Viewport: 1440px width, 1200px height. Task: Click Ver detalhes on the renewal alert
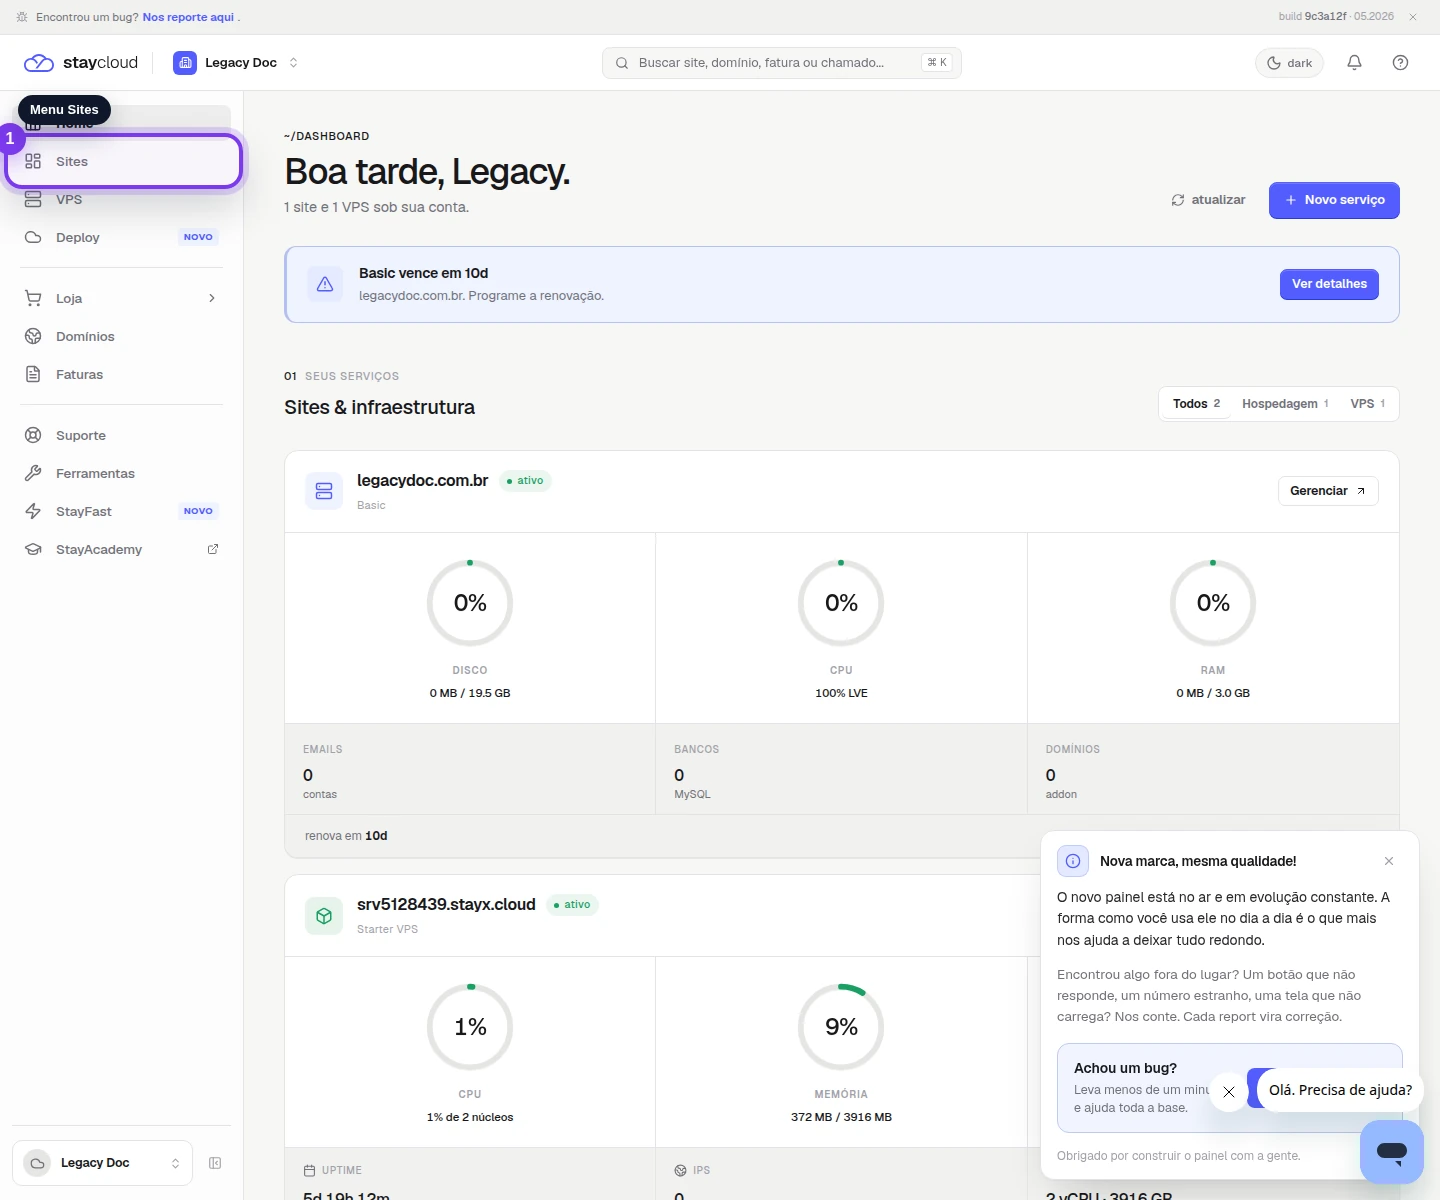coord(1329,284)
